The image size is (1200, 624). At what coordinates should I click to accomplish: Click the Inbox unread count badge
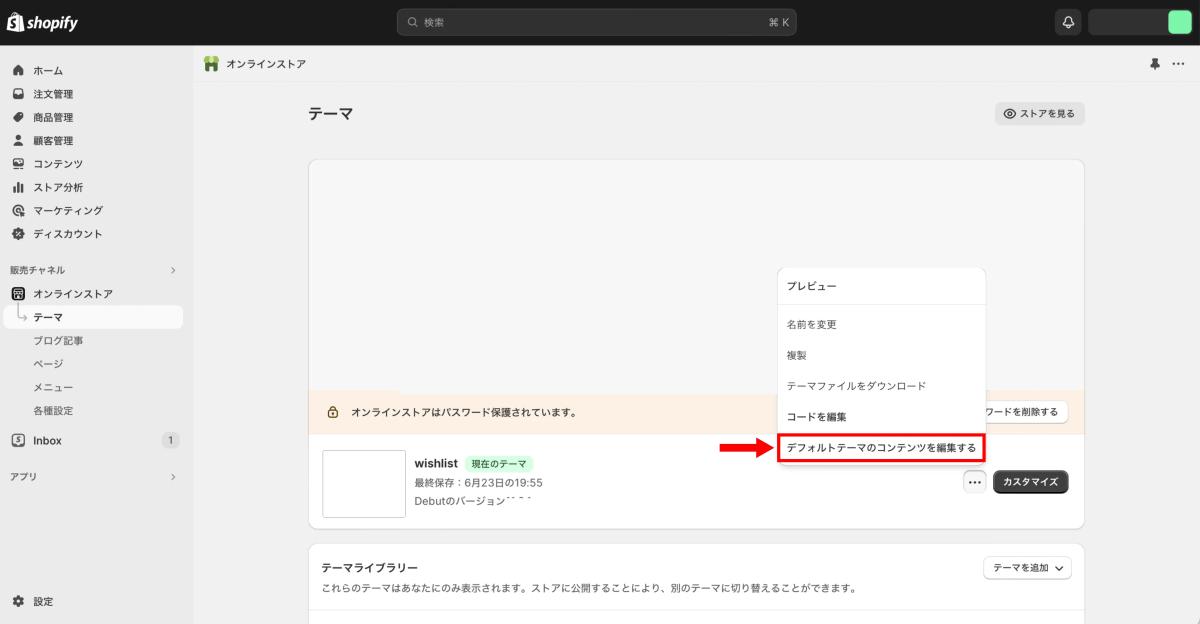(x=170, y=441)
